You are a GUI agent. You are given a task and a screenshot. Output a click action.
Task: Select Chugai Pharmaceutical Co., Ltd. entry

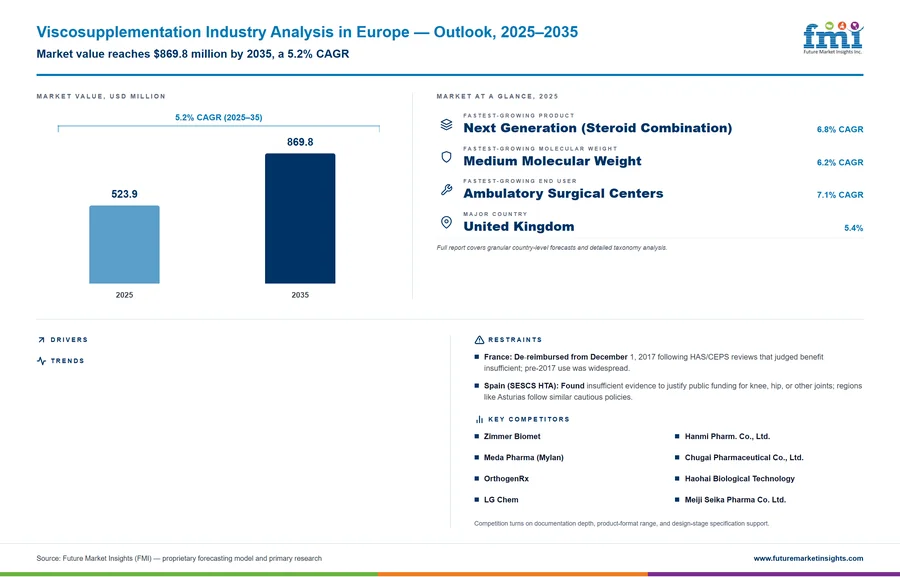744,458
